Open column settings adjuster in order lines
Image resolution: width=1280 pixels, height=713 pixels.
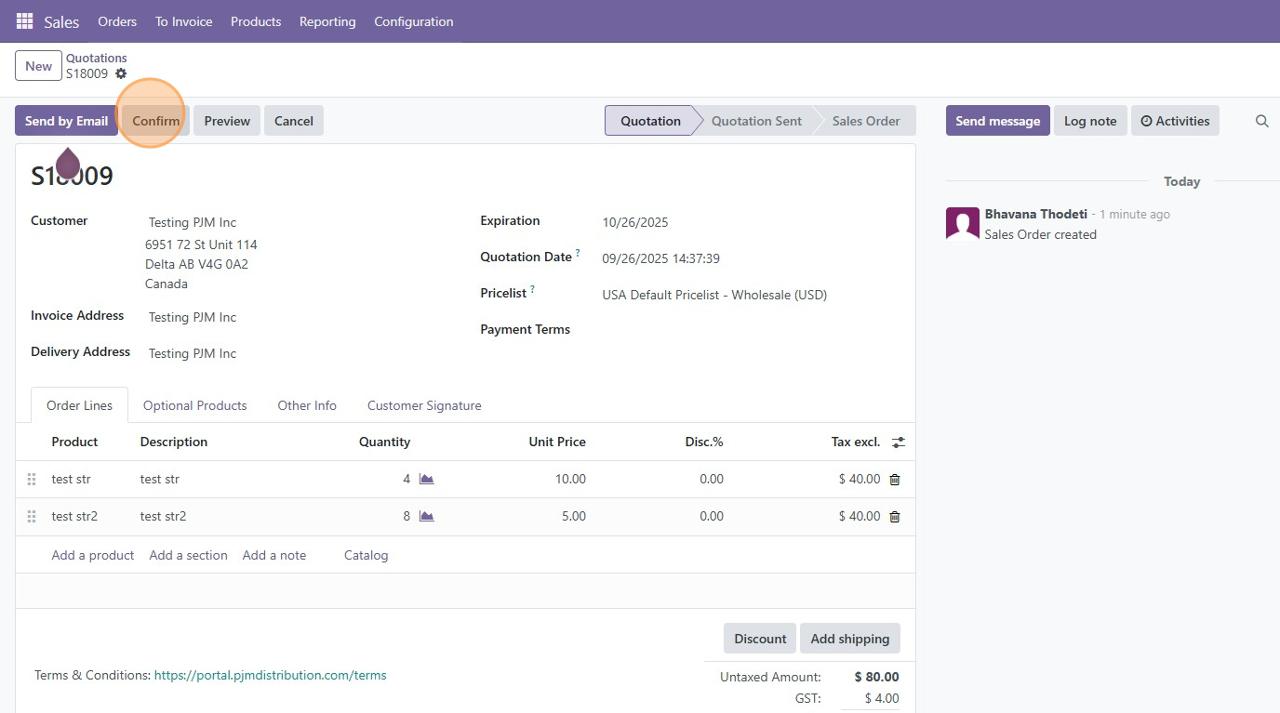click(x=898, y=442)
